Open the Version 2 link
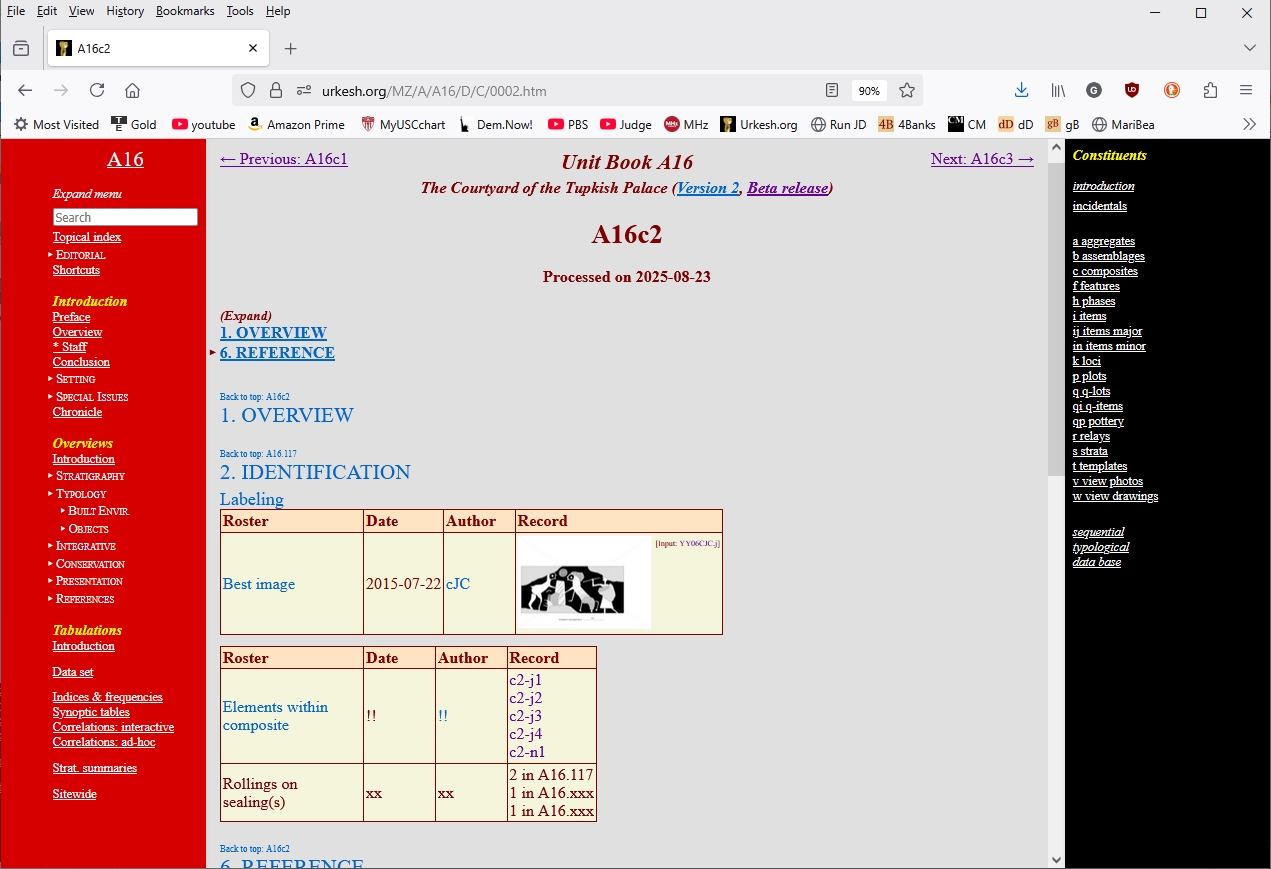 (x=708, y=188)
